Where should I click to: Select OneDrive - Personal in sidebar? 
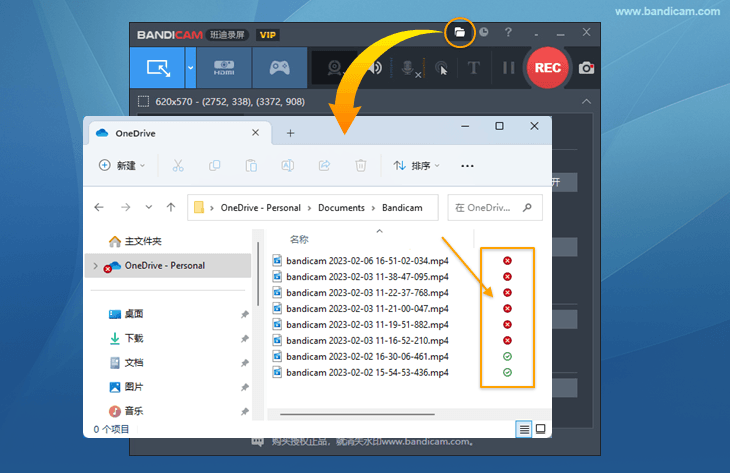(168, 266)
